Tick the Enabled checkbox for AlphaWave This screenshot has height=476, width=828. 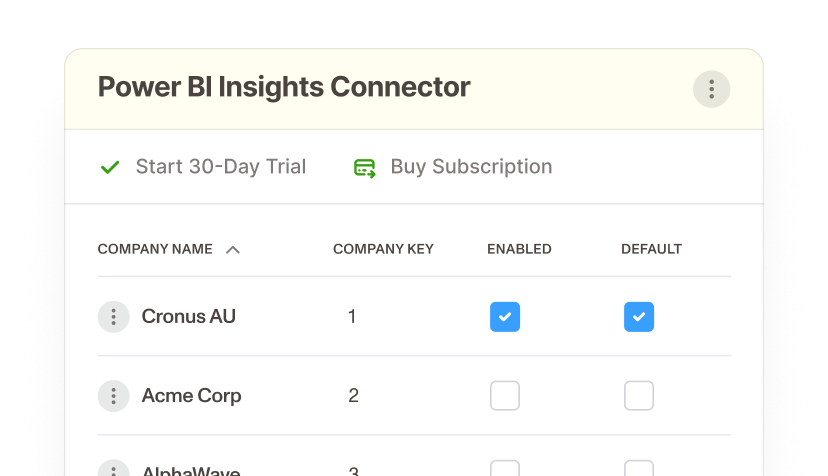pyautogui.click(x=505, y=468)
